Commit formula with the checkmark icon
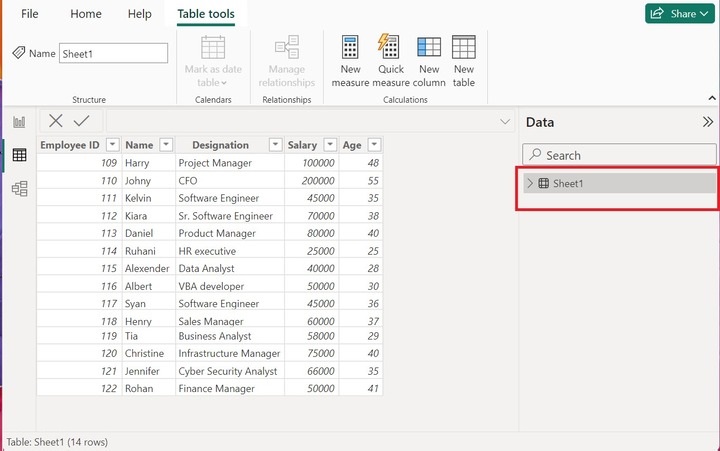The image size is (720, 451). (x=82, y=121)
